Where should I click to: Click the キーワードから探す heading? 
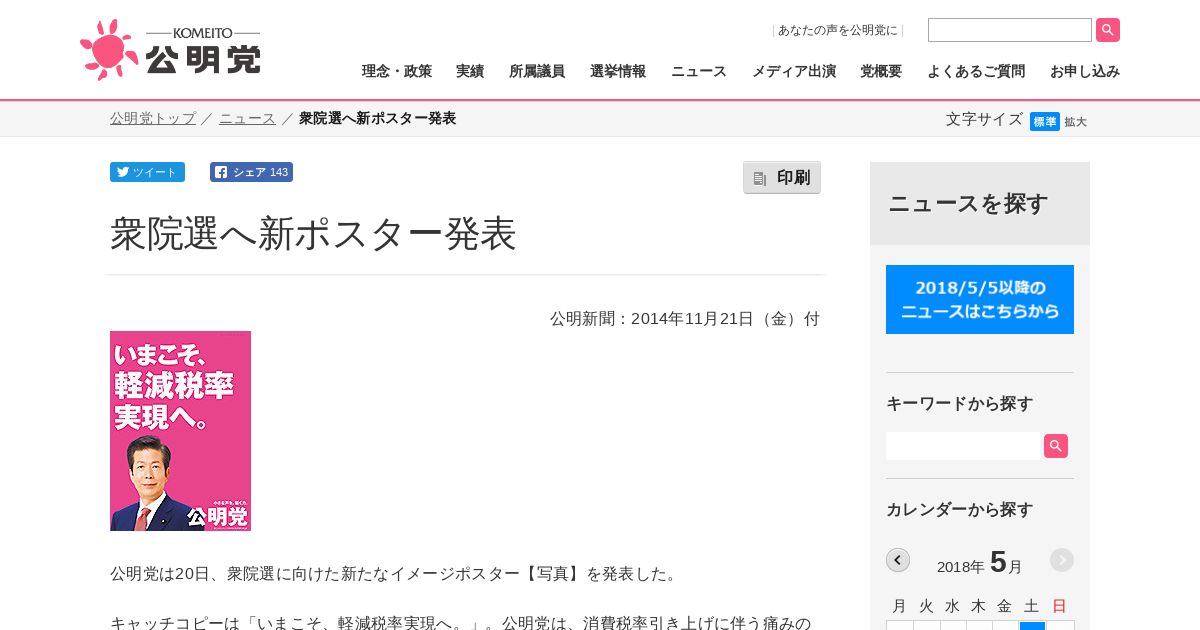point(959,403)
